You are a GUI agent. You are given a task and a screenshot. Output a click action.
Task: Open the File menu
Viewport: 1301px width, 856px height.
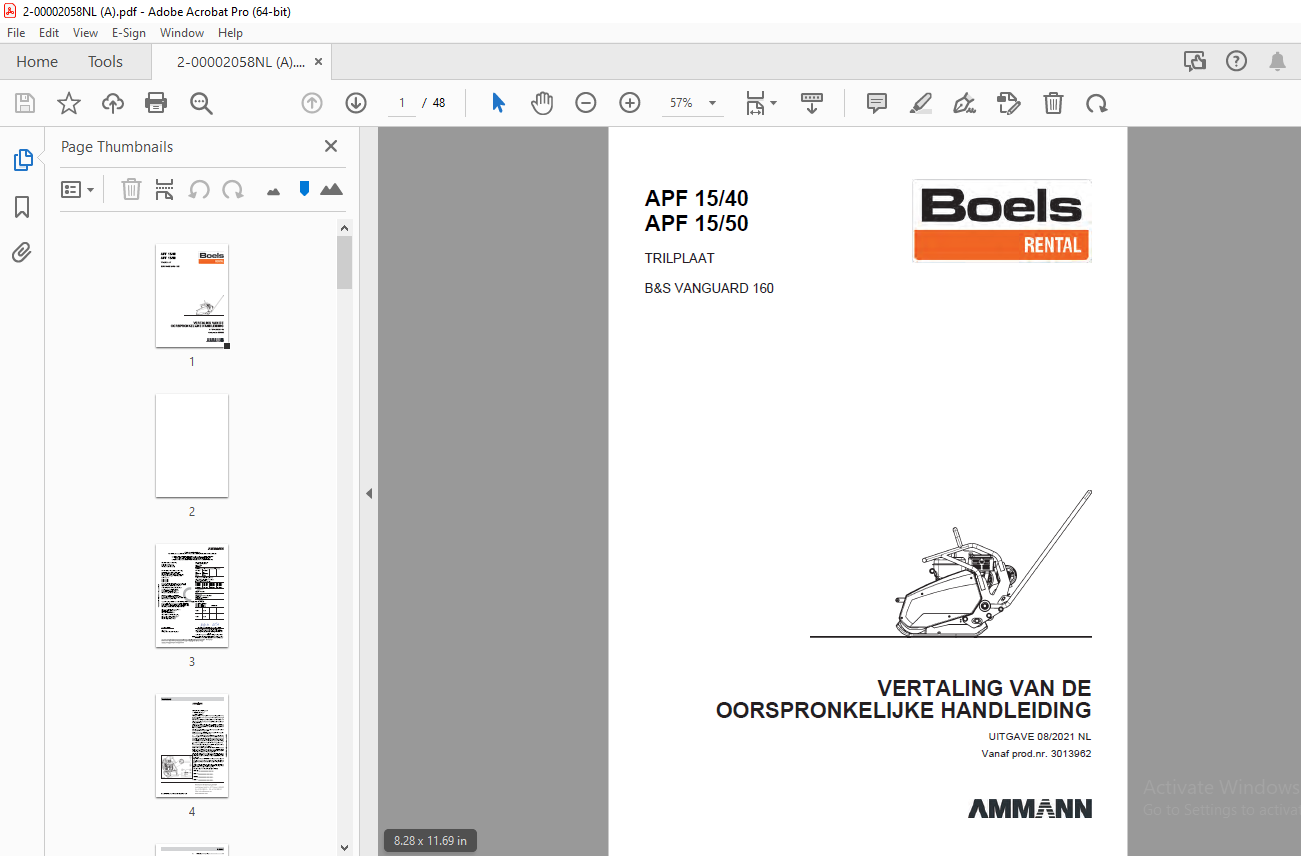click(x=16, y=33)
